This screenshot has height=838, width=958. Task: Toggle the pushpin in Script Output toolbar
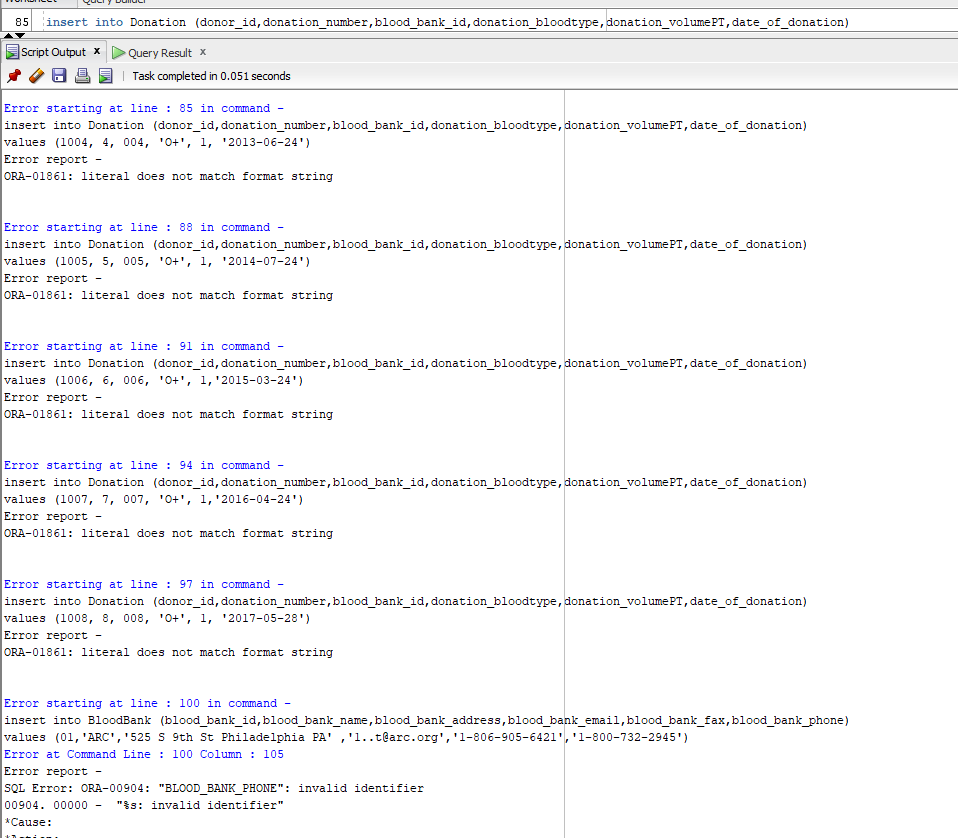pyautogui.click(x=14, y=75)
